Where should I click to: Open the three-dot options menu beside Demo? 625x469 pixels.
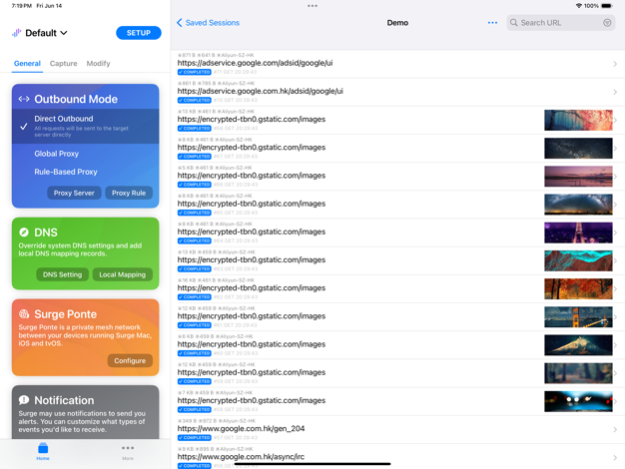pyautogui.click(x=492, y=22)
